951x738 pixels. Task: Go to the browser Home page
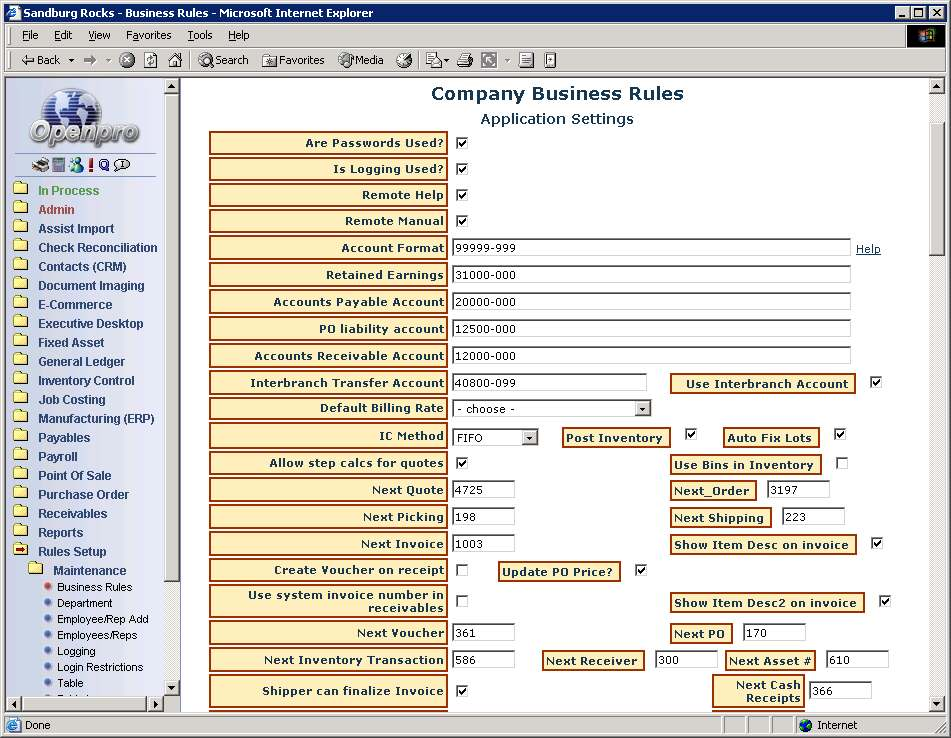coord(175,60)
